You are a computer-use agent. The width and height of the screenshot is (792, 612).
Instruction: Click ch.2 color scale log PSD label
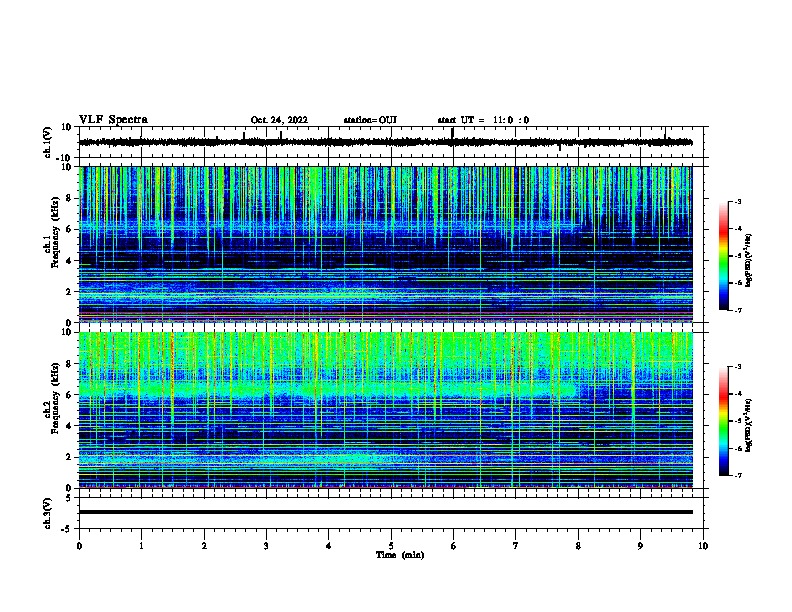tap(748, 426)
